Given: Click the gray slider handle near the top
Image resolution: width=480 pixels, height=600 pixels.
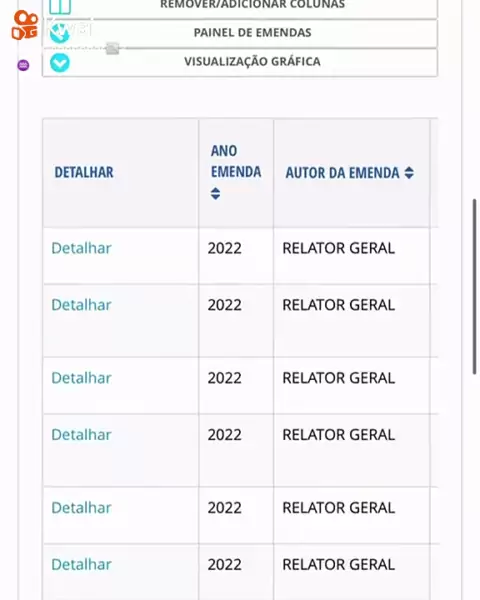Looking at the screenshot, I should (x=113, y=49).
